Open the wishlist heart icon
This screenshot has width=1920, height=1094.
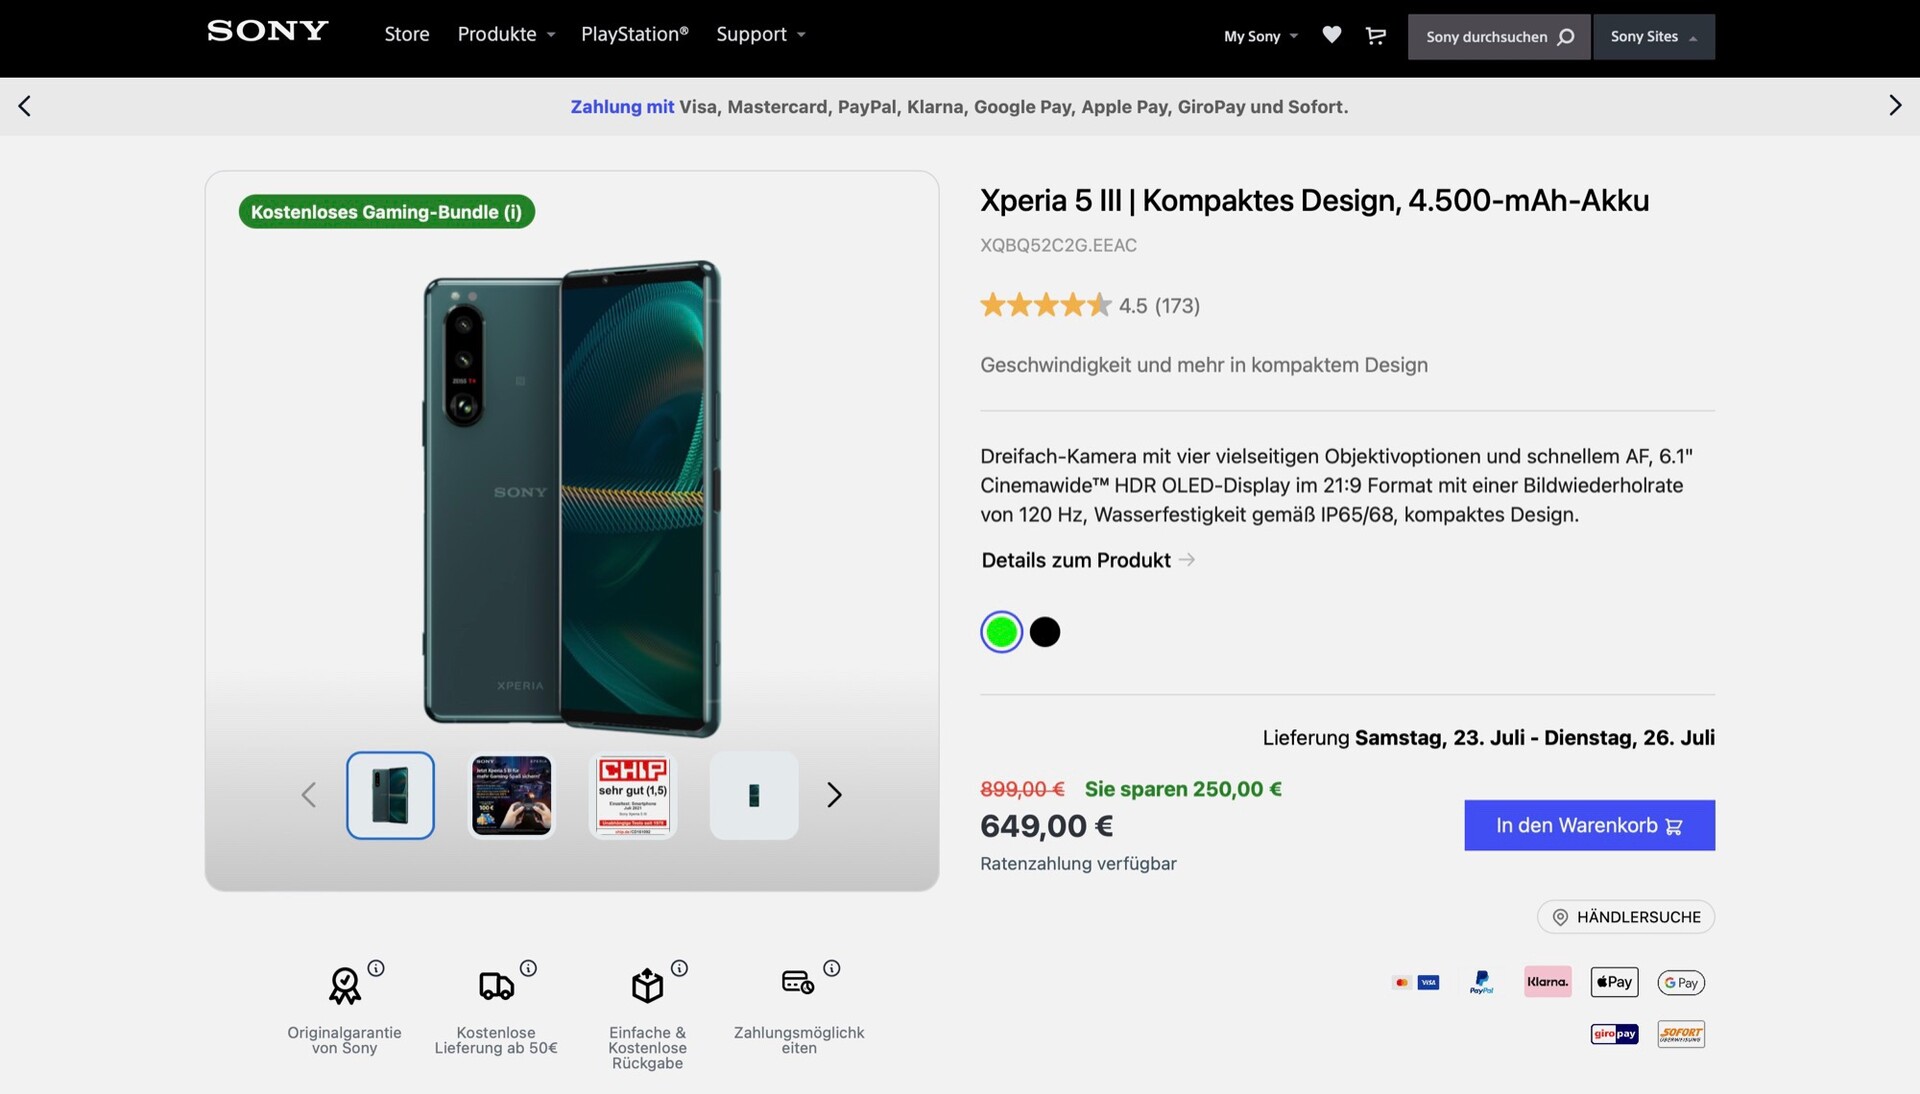point(1331,35)
